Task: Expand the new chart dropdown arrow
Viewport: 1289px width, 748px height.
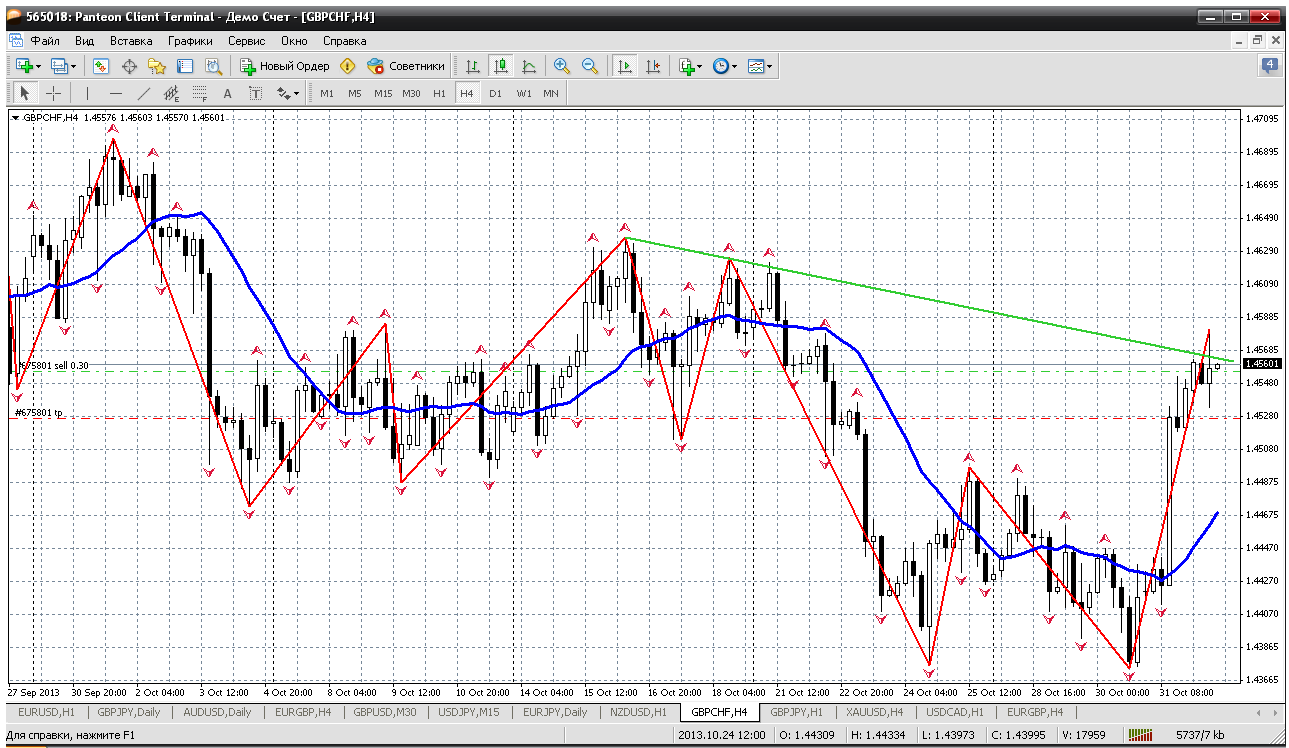Action: click(x=38, y=66)
